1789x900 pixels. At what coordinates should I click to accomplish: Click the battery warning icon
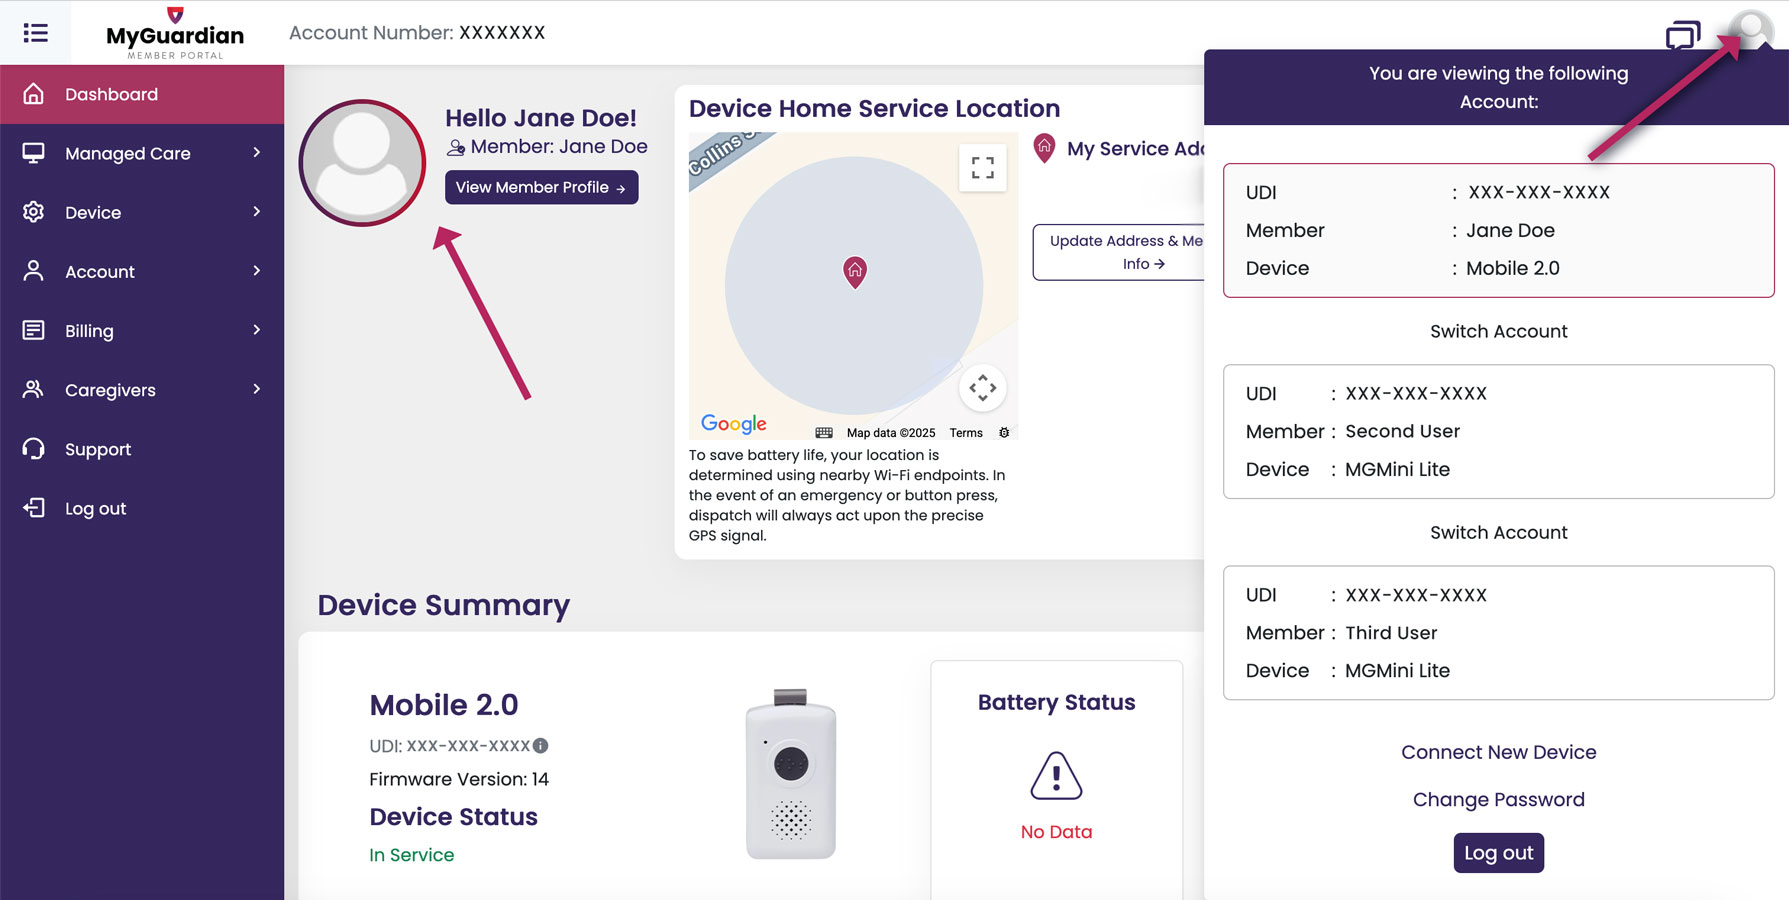pos(1056,776)
